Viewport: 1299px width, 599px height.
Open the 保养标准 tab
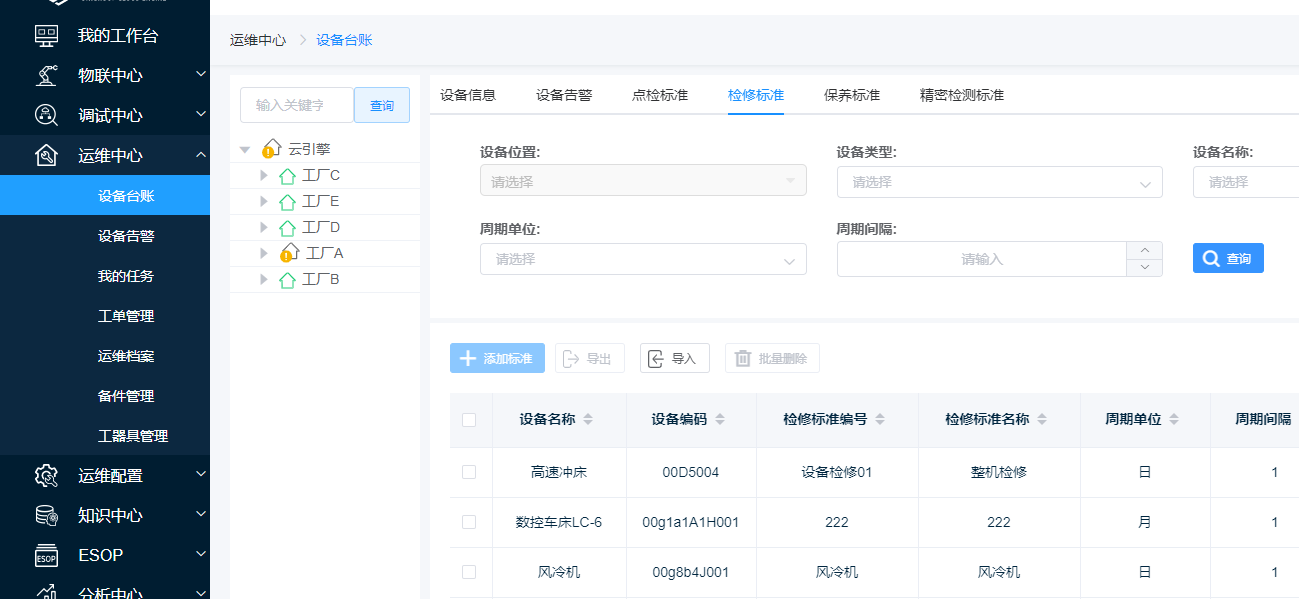852,96
